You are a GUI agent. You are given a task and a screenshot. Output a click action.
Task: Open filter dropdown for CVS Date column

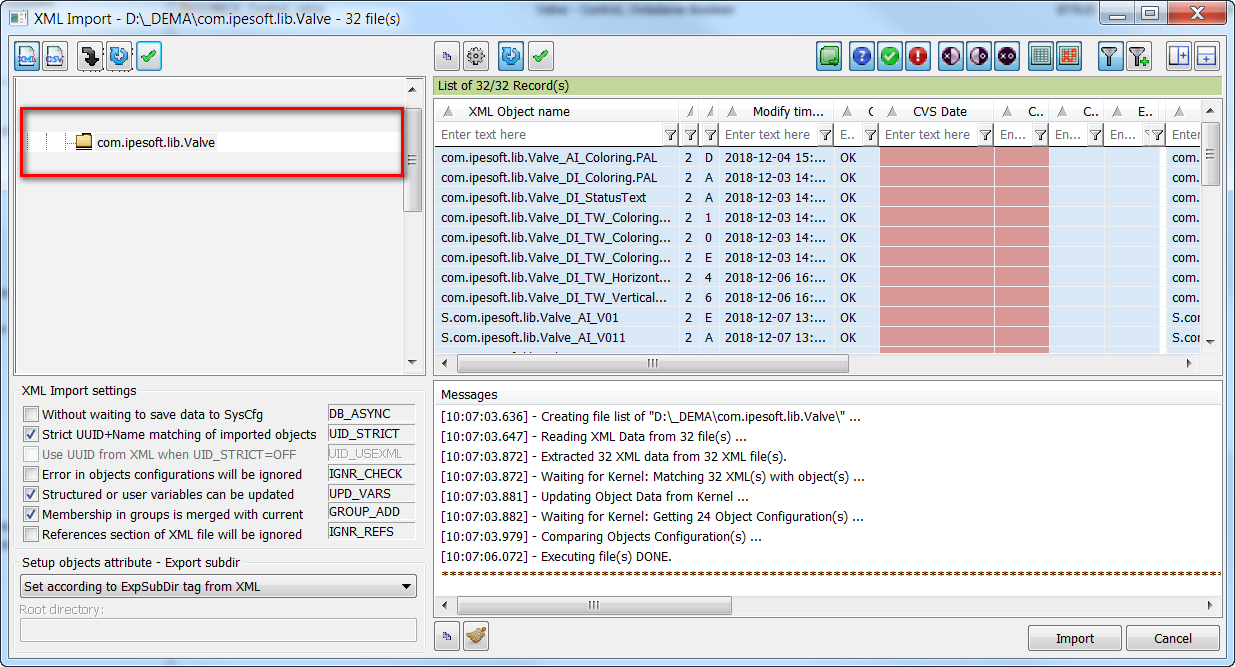click(x=985, y=135)
